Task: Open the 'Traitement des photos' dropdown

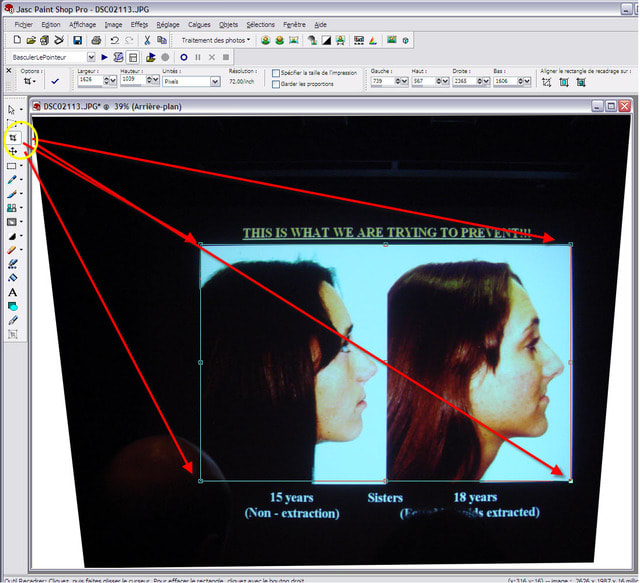Action: (x=216, y=40)
